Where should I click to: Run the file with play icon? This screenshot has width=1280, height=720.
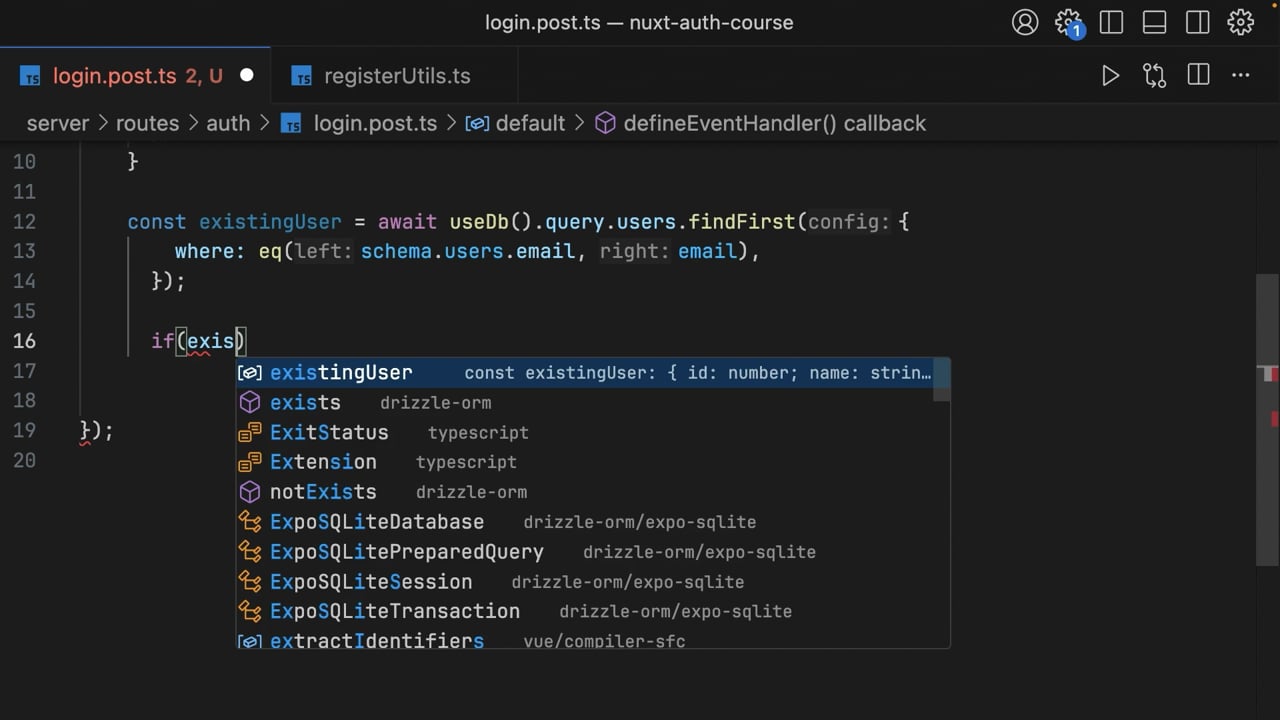click(1110, 76)
